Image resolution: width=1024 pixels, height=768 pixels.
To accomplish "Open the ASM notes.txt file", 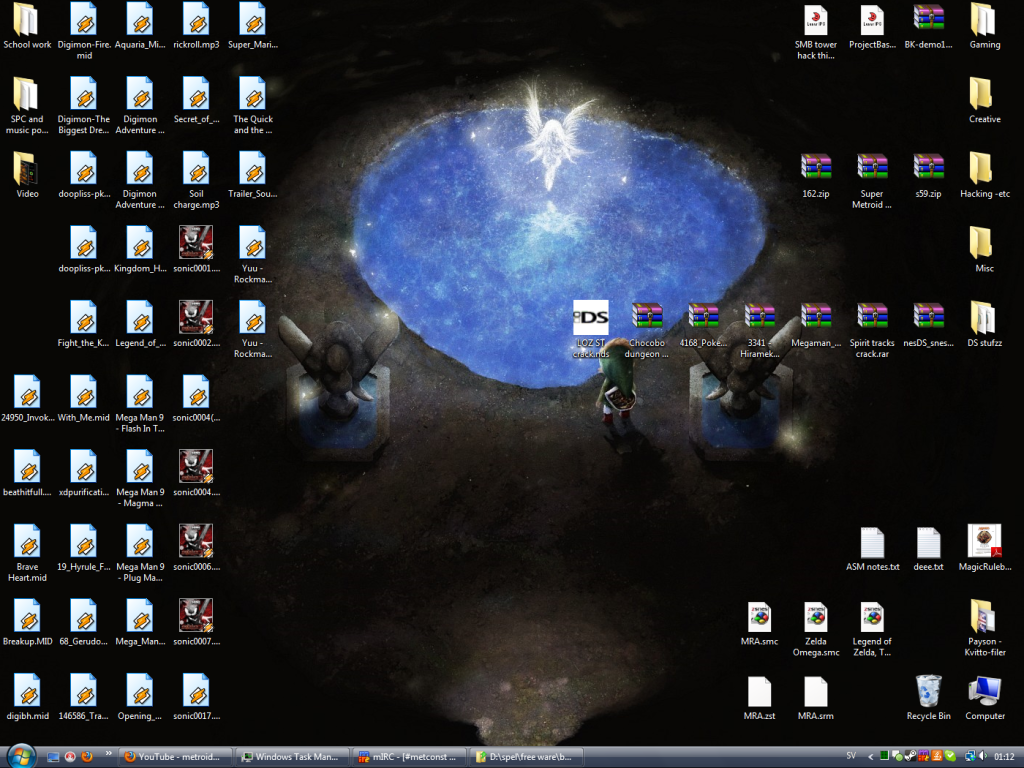I will pyautogui.click(x=872, y=542).
